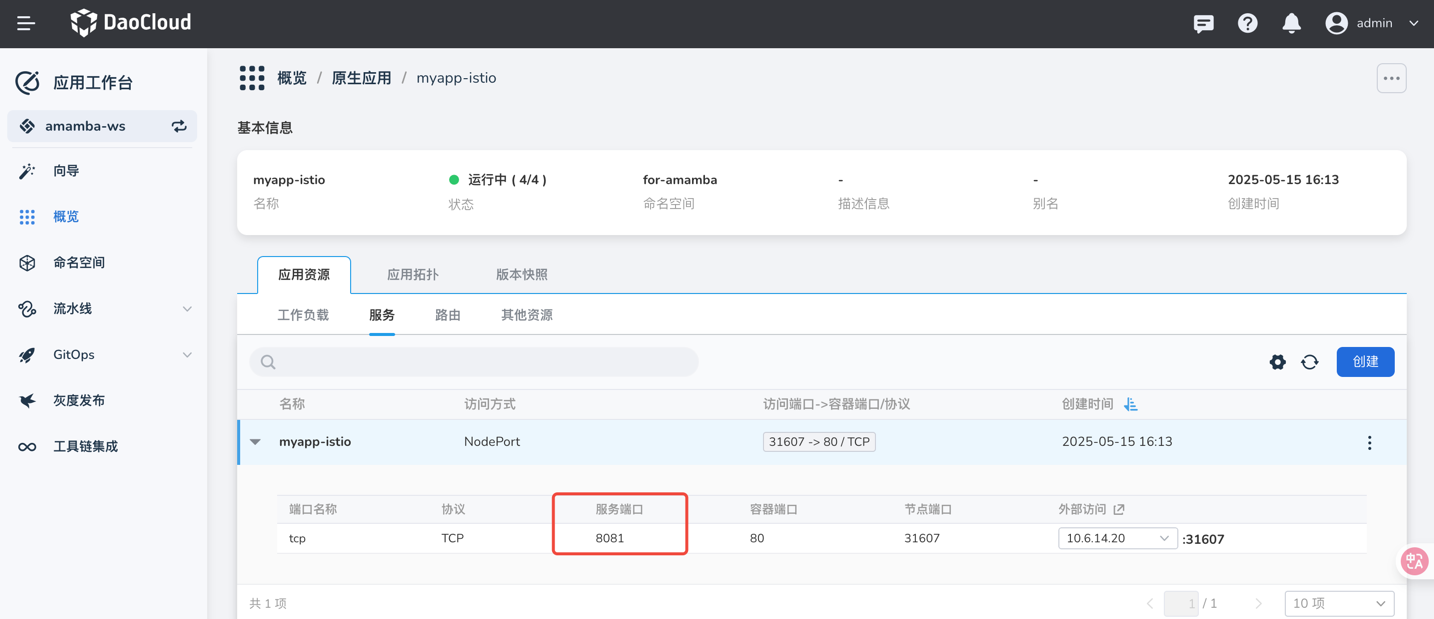Select the 工作负载 sub-tab
Viewport: 1434px width, 619px height.
tap(303, 315)
